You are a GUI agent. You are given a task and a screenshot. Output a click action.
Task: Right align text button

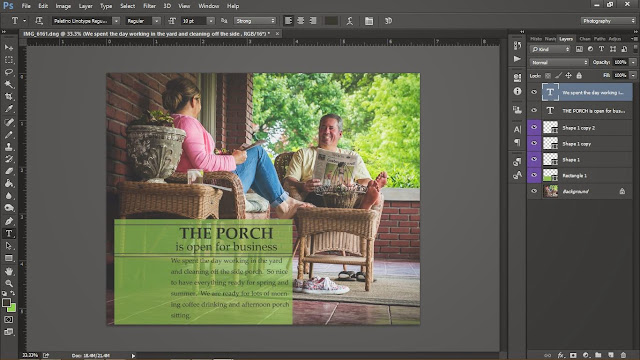(x=313, y=21)
